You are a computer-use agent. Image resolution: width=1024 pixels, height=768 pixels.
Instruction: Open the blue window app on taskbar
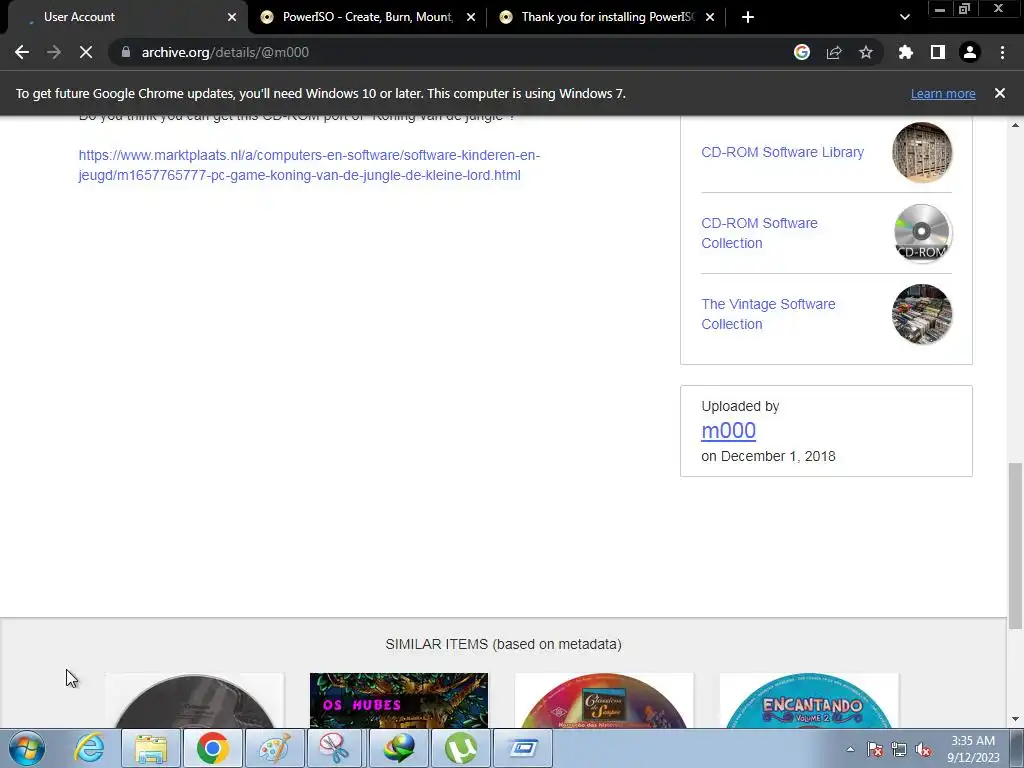pyautogui.click(x=522, y=748)
